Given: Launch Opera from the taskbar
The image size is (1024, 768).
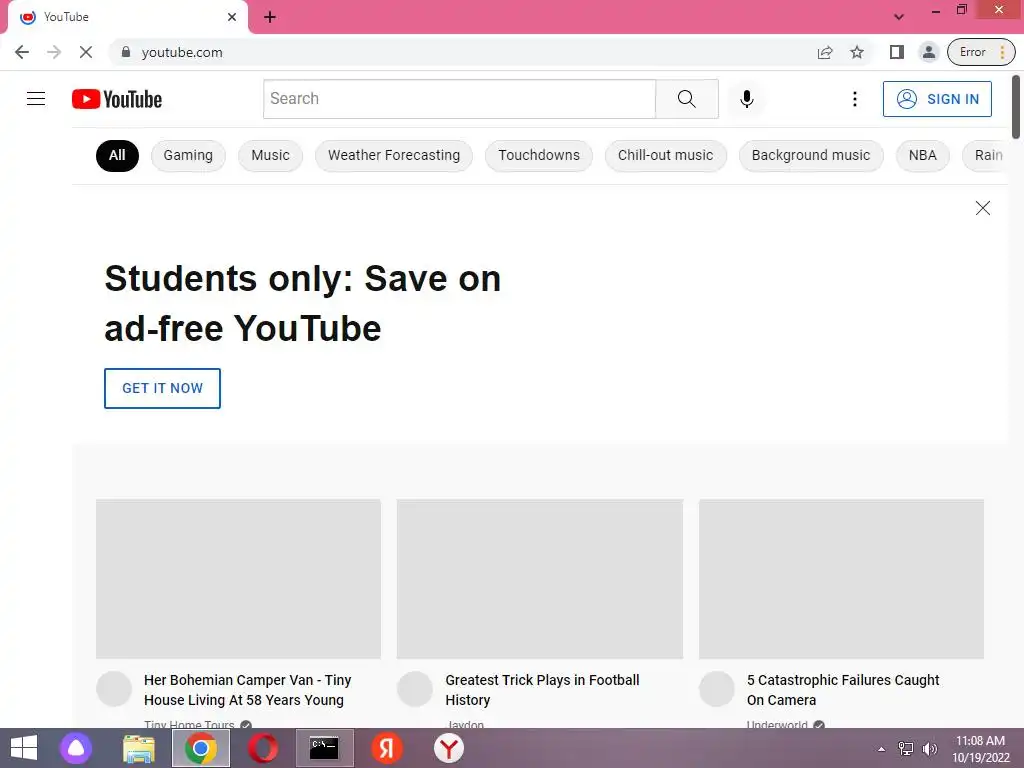Looking at the screenshot, I should pyautogui.click(x=263, y=748).
